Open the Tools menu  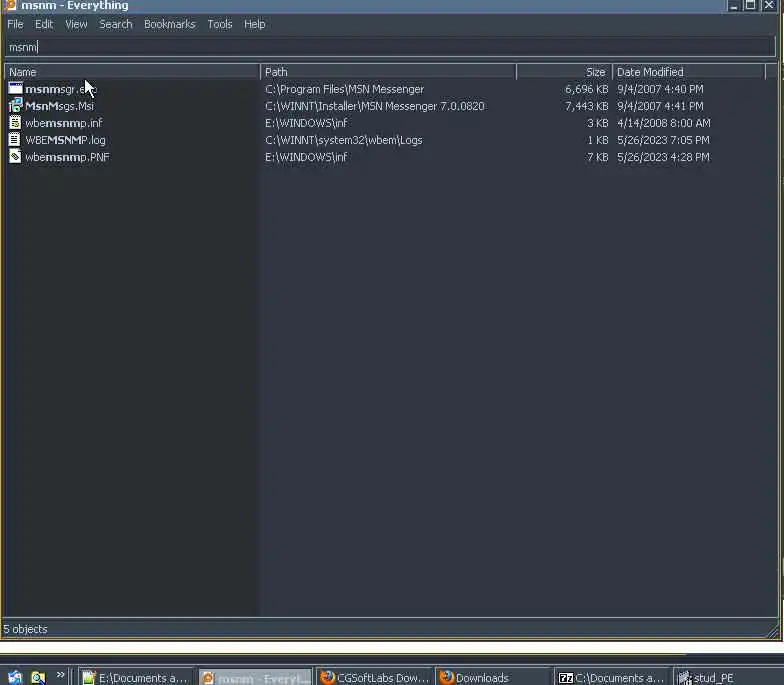pyautogui.click(x=220, y=24)
